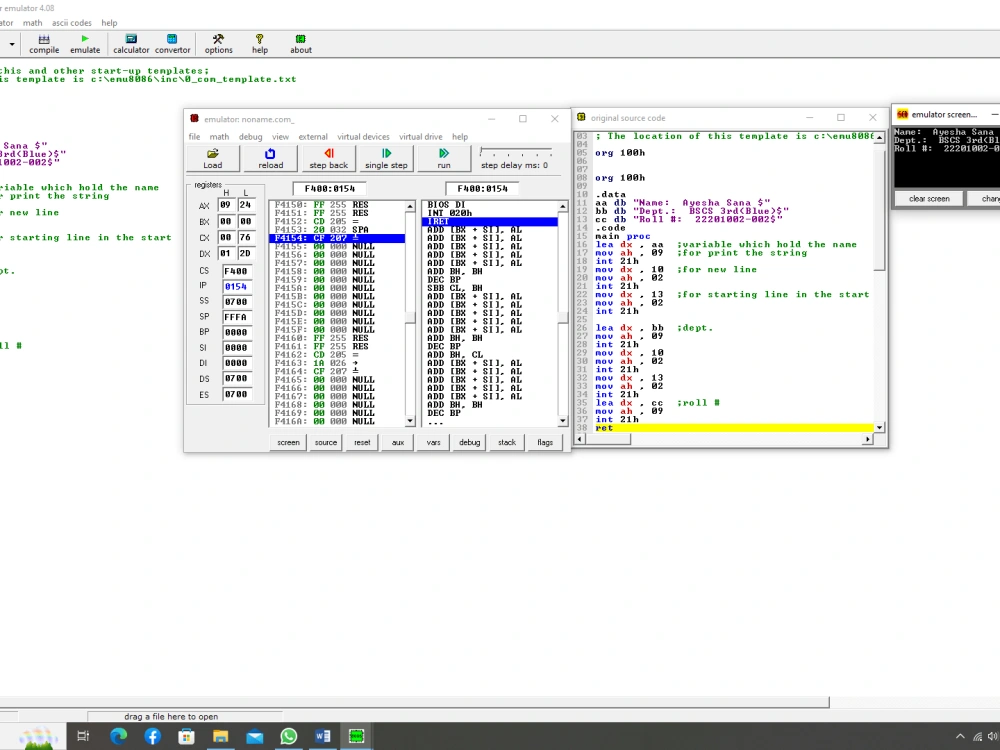This screenshot has width=1000, height=750.
Task: Open Microsoft Store from the taskbar
Action: [x=186, y=736]
